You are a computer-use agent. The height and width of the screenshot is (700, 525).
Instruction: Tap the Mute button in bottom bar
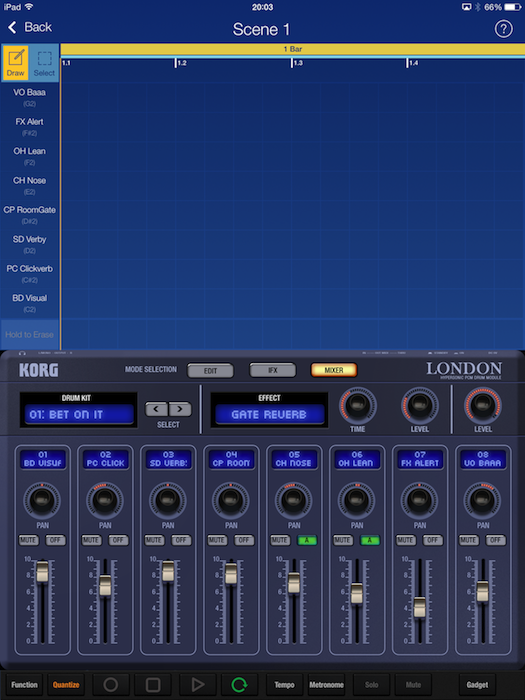[413, 684]
